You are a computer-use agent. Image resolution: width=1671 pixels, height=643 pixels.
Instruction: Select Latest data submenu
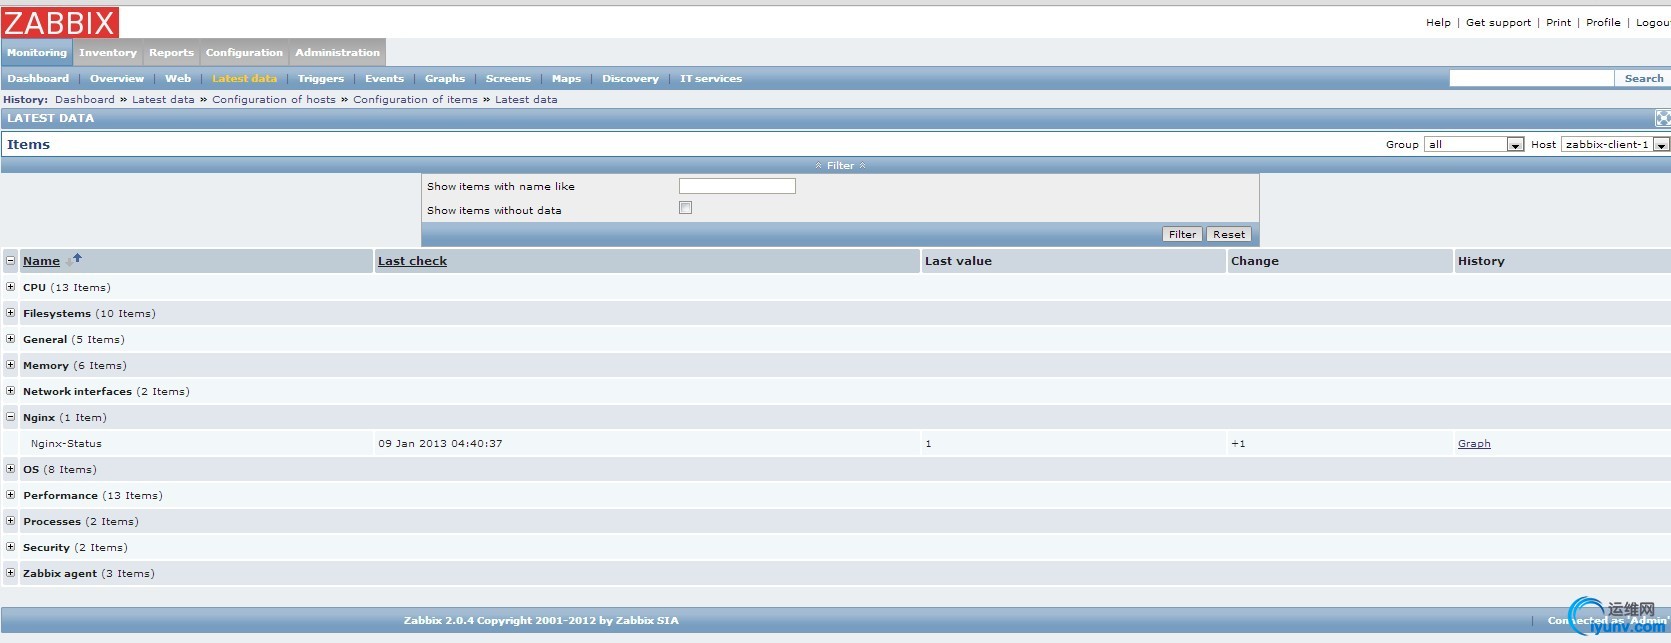(x=244, y=78)
